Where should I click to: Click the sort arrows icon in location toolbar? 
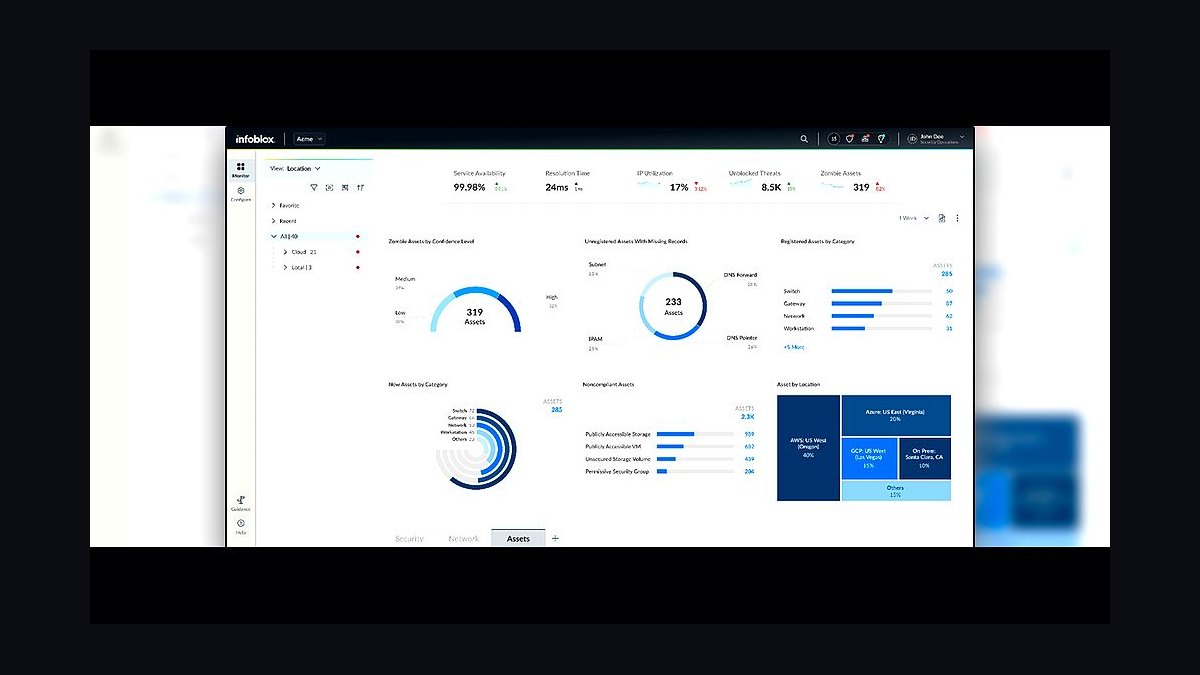(360, 187)
